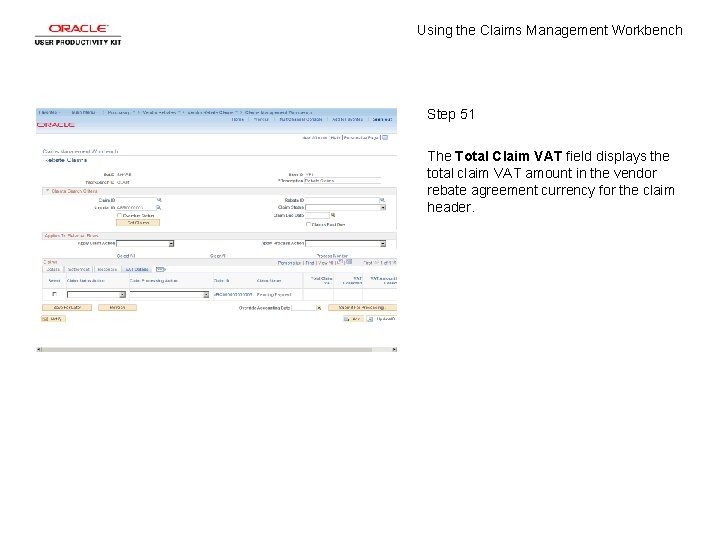Click the horizontal scrollbar's left arrow
Screen dimensions: 720x540
point(39,349)
